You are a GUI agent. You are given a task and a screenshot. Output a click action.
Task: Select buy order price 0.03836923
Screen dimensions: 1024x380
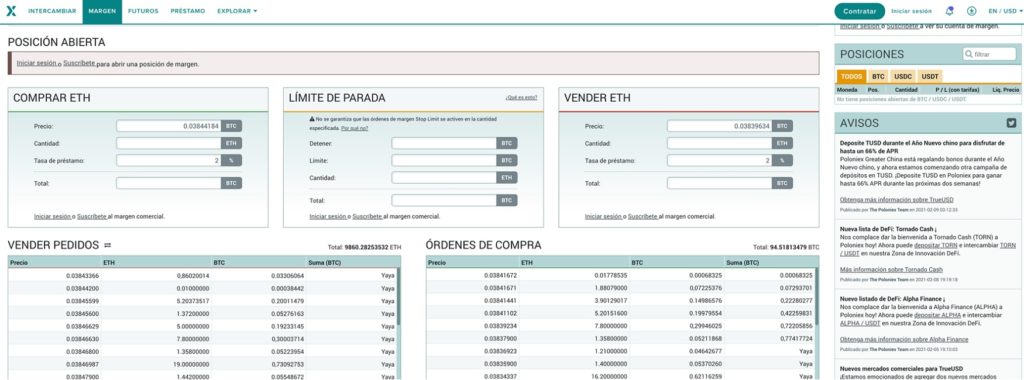click(x=500, y=351)
